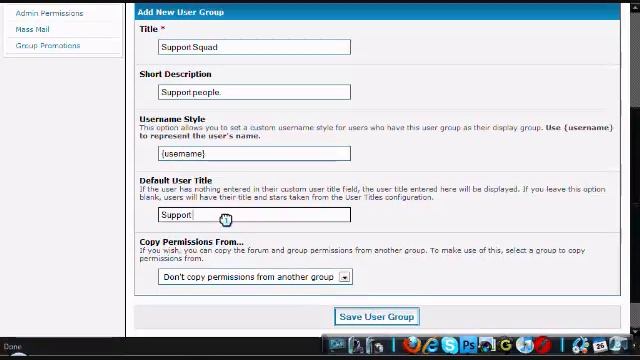
Task: Open Admin Permissions in sidebar
Action: 49,13
